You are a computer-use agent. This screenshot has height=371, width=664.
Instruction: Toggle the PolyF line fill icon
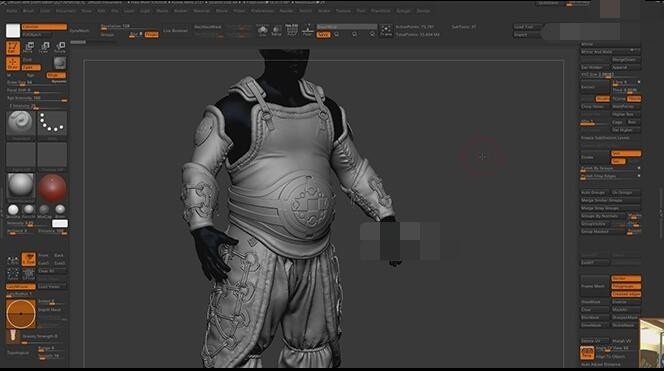click(x=292, y=30)
